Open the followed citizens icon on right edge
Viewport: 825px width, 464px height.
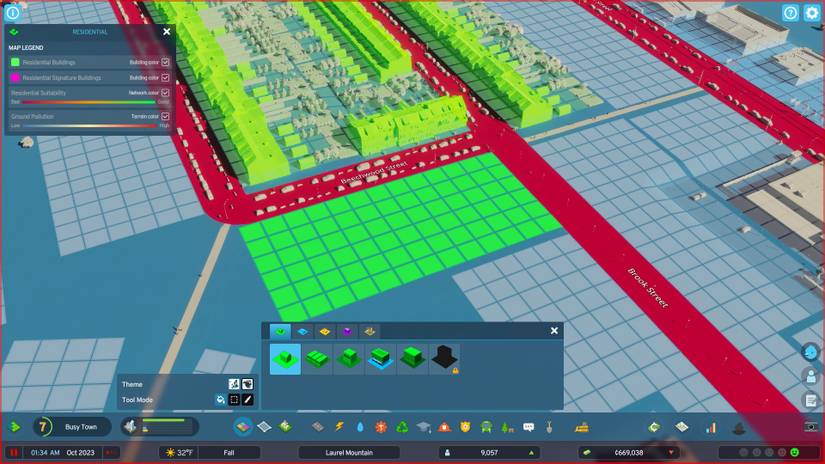click(x=811, y=376)
